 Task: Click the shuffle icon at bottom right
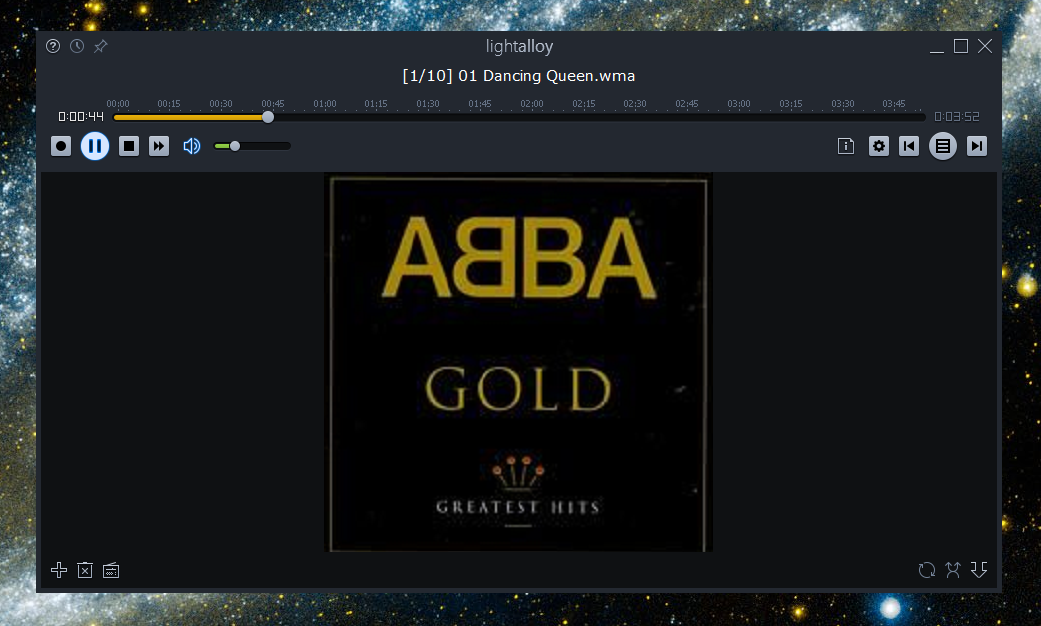pos(953,570)
